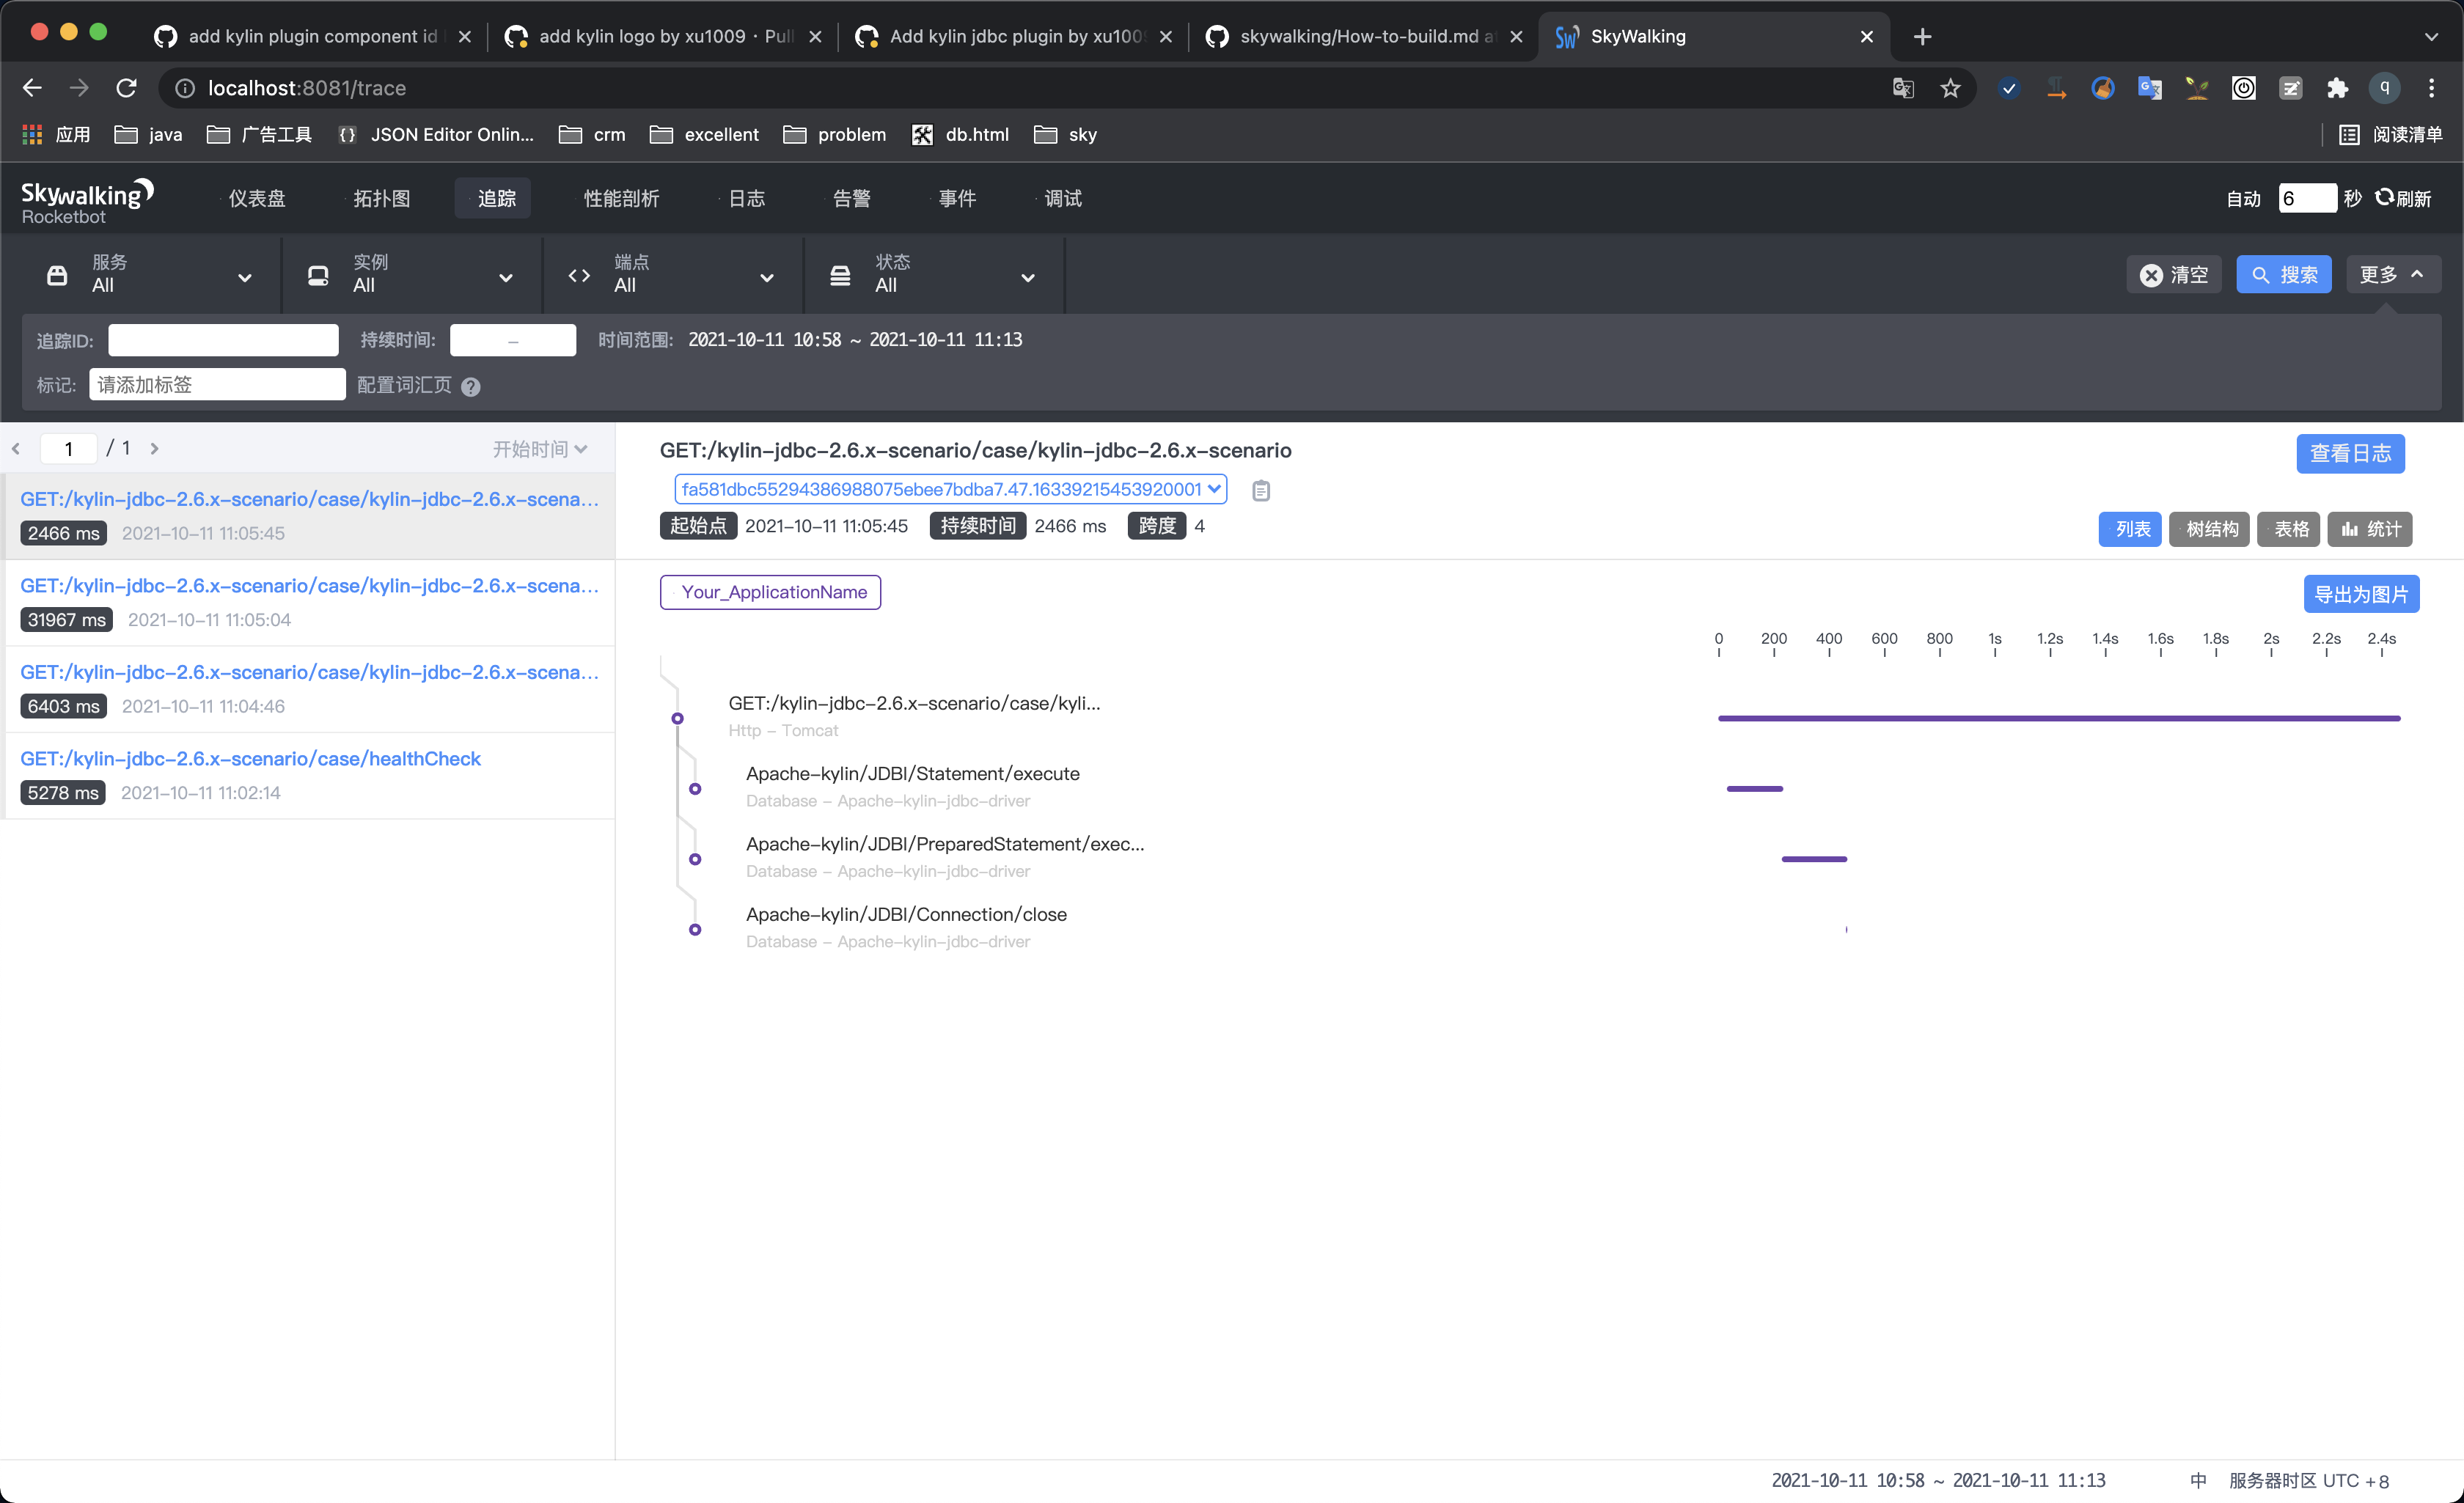Image resolution: width=2464 pixels, height=1503 pixels.
Task: Switch language using 中 toggle in footer
Action: pyautogui.click(x=2198, y=1480)
